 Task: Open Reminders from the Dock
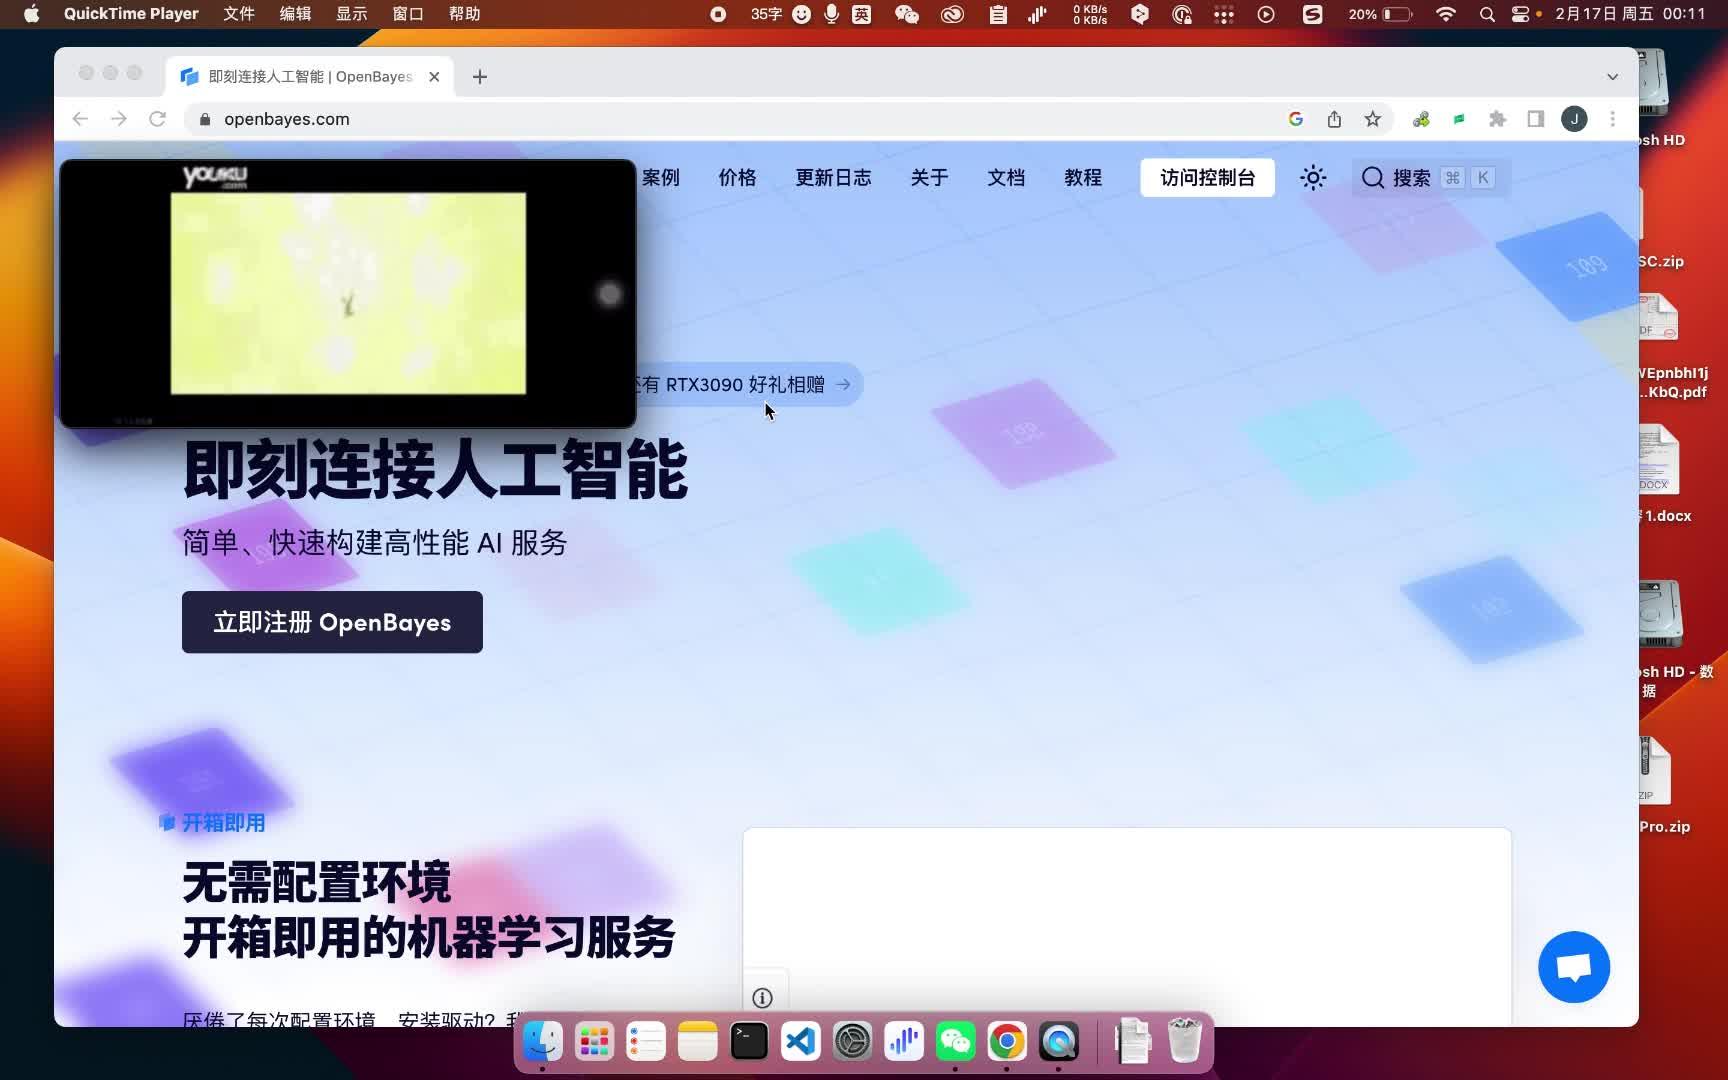pyautogui.click(x=646, y=1042)
